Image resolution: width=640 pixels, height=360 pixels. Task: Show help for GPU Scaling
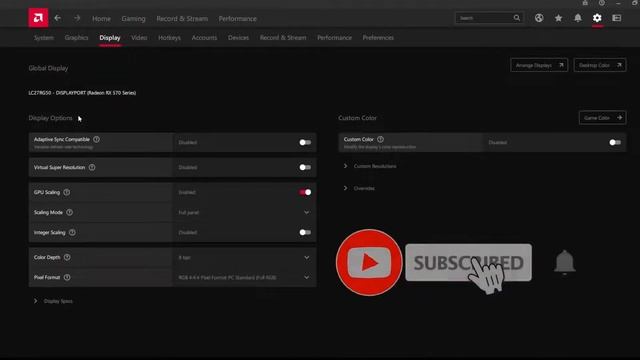pyautogui.click(x=67, y=192)
